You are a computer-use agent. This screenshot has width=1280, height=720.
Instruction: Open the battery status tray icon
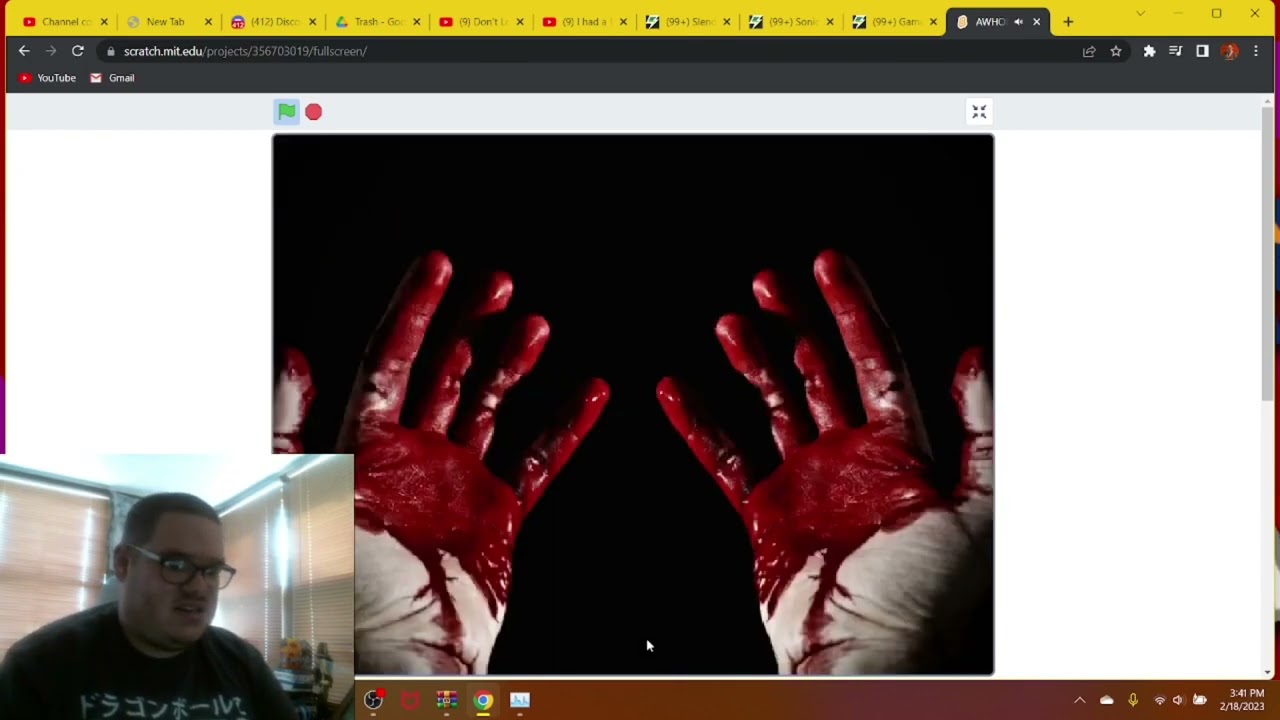tap(1200, 700)
